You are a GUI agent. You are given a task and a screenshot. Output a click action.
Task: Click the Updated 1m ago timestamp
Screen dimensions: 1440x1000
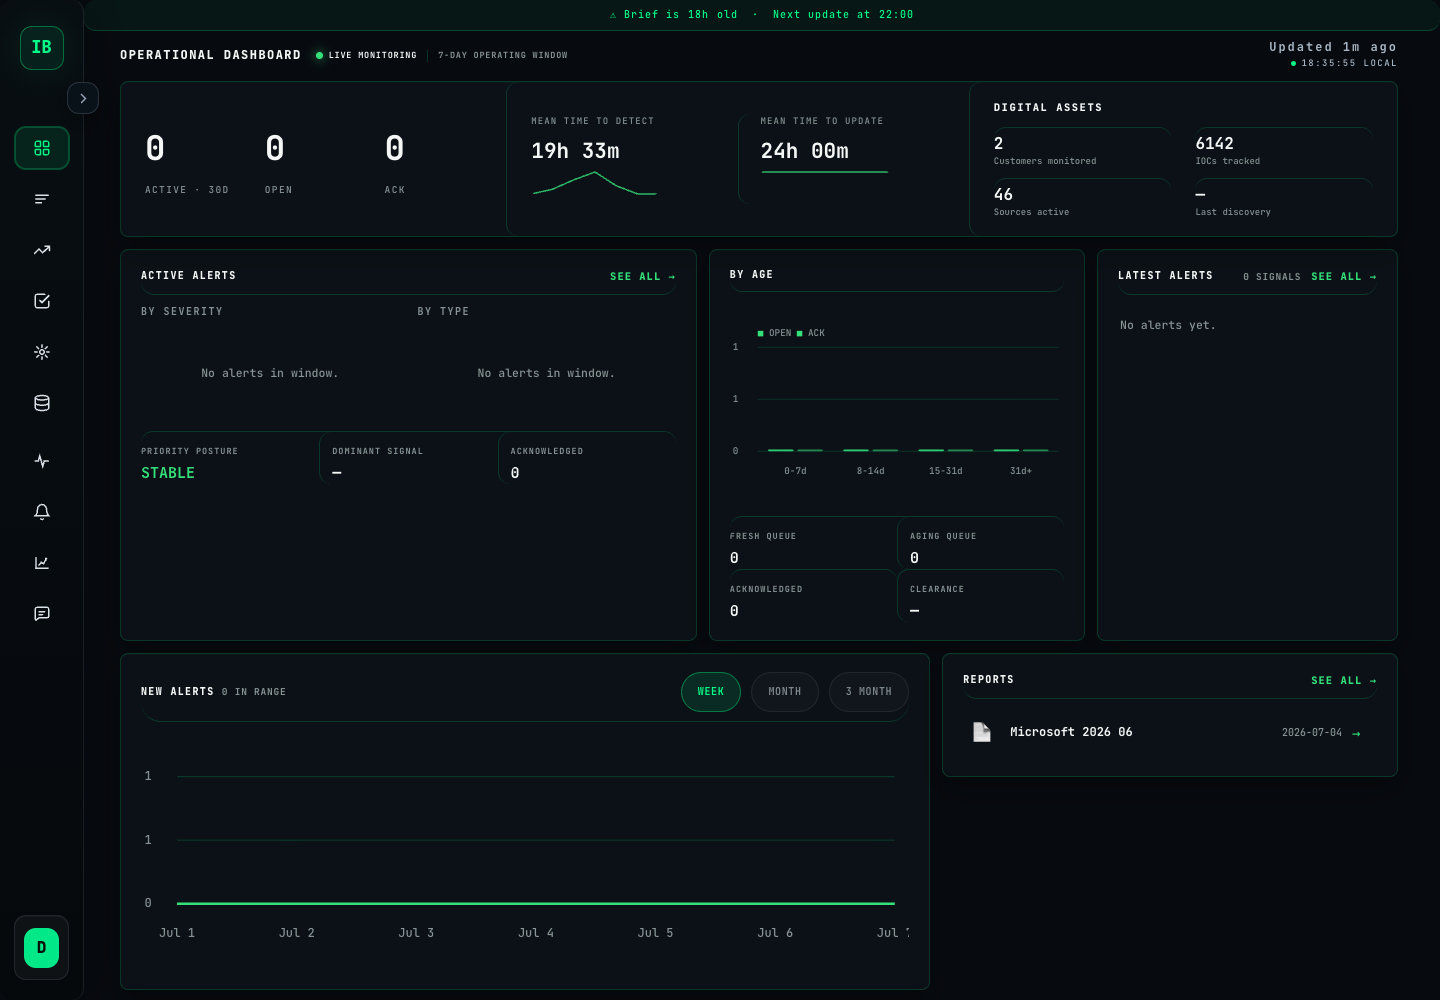point(1333,47)
